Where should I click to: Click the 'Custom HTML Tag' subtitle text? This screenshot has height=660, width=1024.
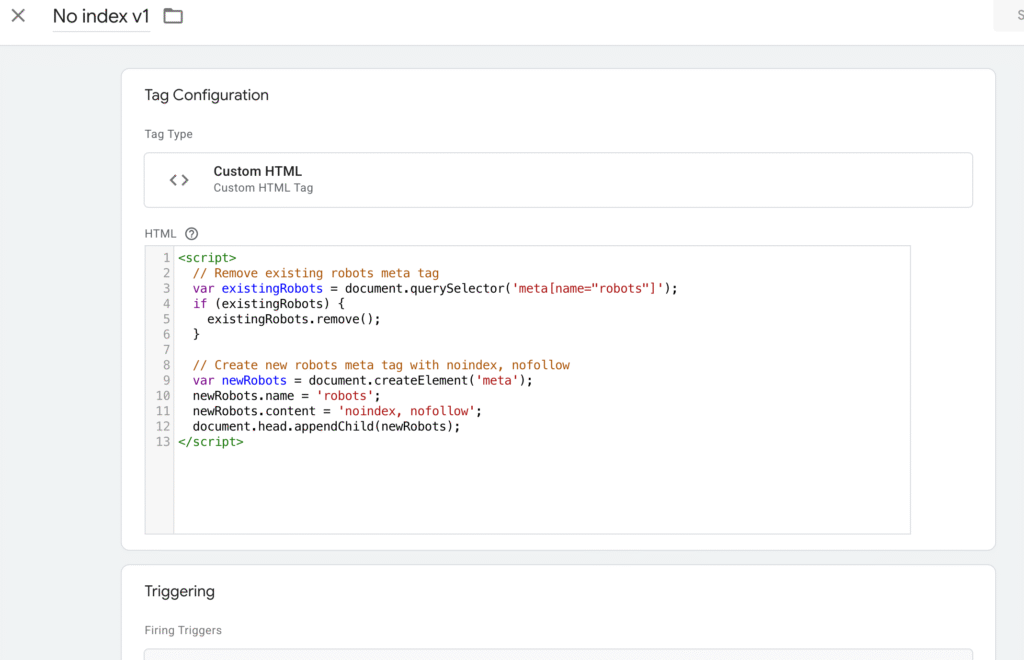tap(263, 188)
